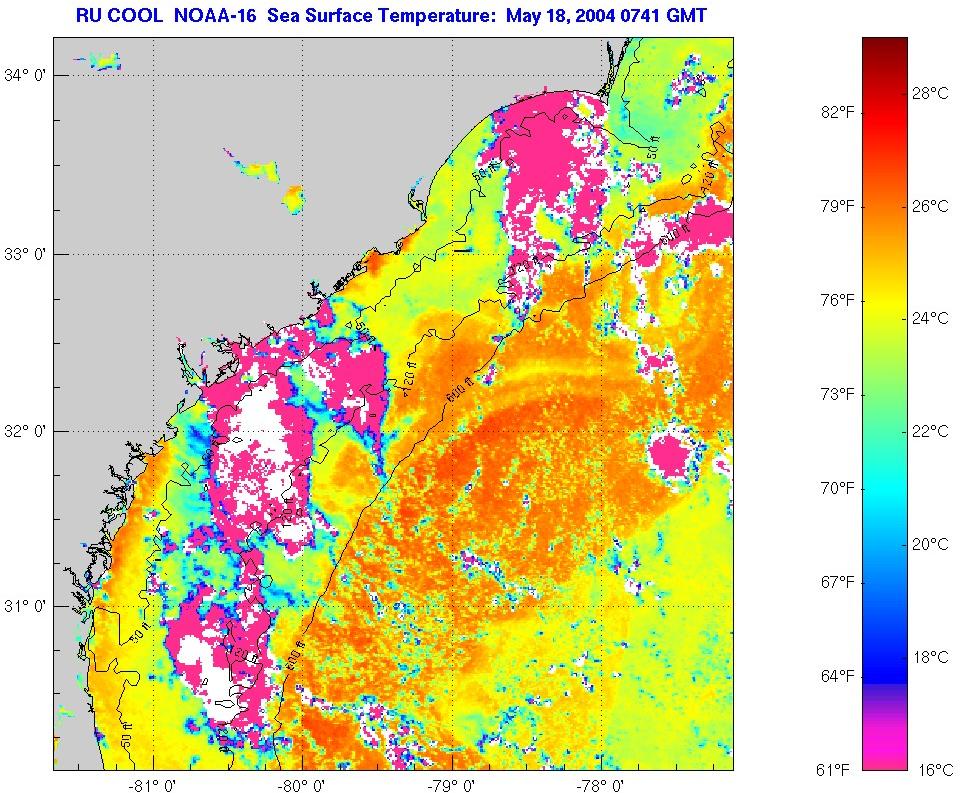
Task: Click the 24°C colorbar label
Action: (x=931, y=318)
